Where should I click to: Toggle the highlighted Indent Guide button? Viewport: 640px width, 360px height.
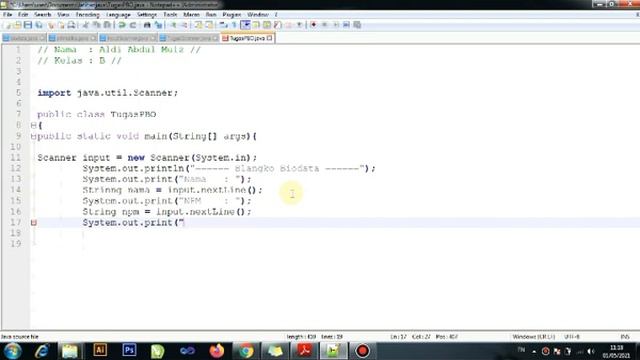(x=245, y=25)
